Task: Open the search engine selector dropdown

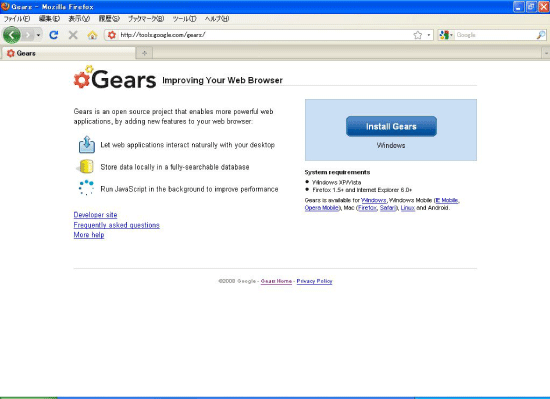Action: pyautogui.click(x=446, y=35)
